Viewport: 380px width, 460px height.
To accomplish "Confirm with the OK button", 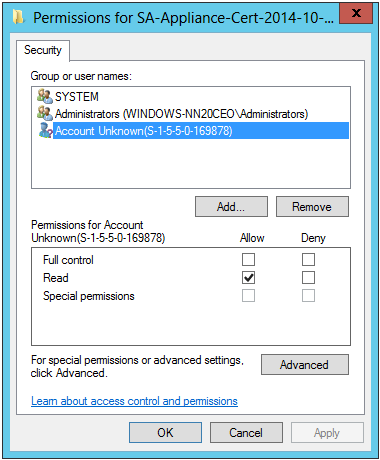I will tap(165, 433).
